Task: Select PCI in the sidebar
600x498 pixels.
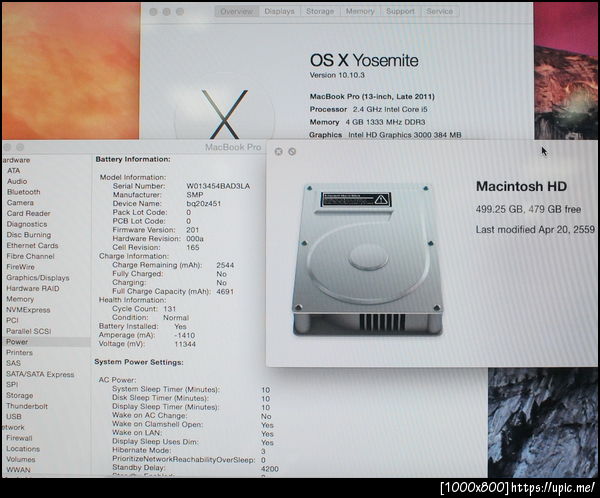Action: [x=12, y=320]
